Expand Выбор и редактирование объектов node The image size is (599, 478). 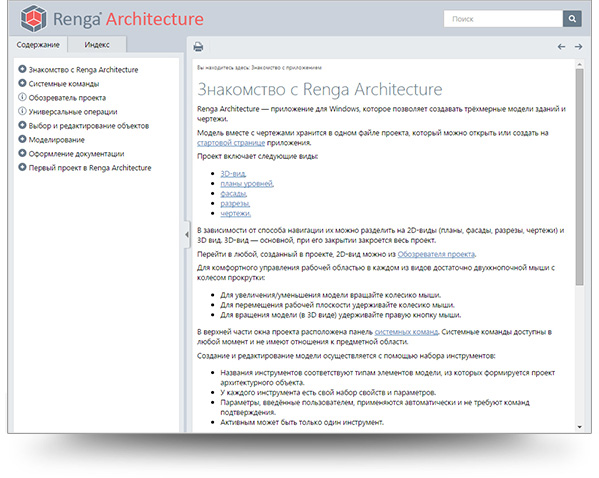pos(22,125)
